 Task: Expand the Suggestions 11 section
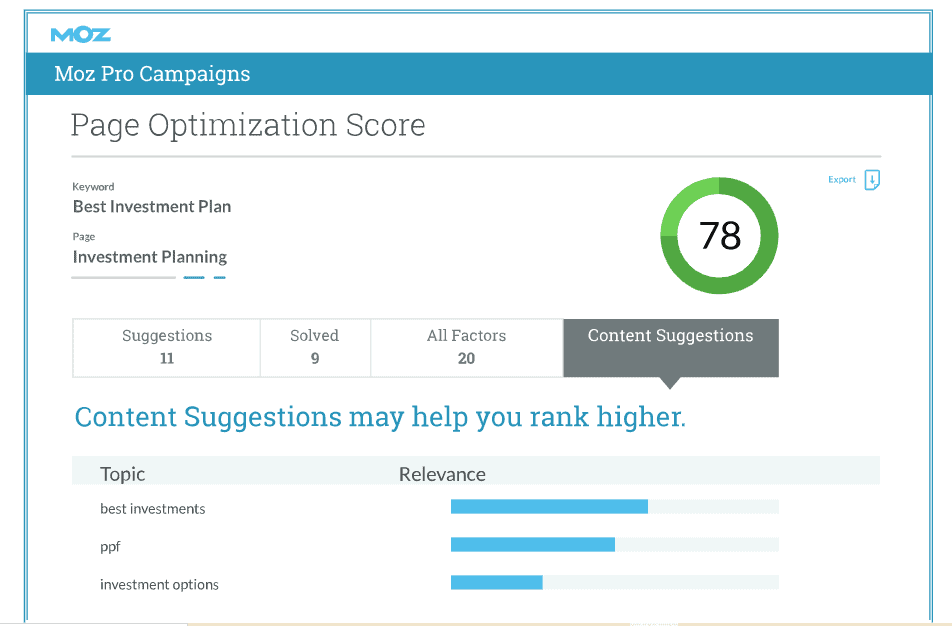pos(166,347)
